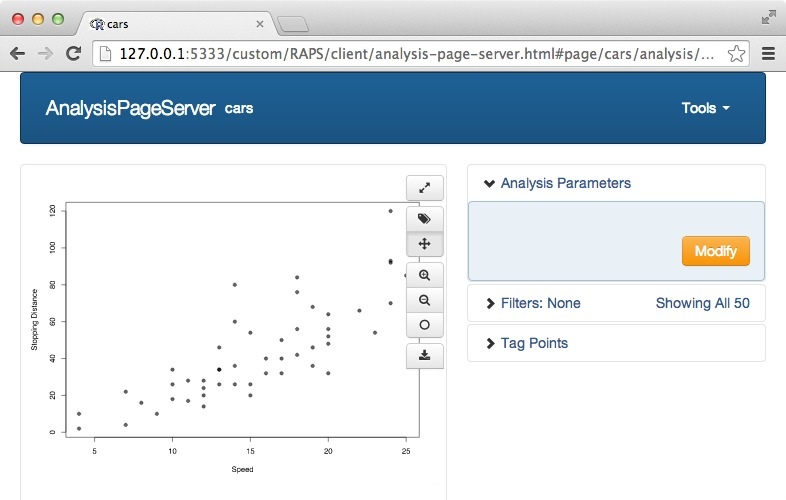Click the Showing All 50 label
The image size is (786, 500).
click(702, 303)
